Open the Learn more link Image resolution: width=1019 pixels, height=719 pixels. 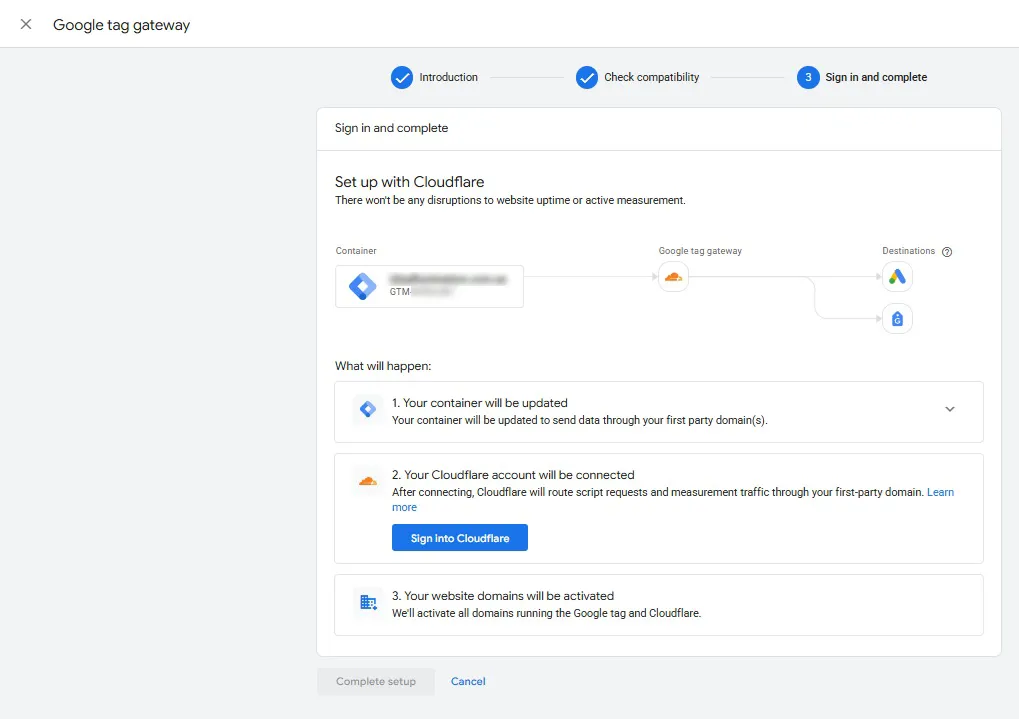(x=940, y=492)
